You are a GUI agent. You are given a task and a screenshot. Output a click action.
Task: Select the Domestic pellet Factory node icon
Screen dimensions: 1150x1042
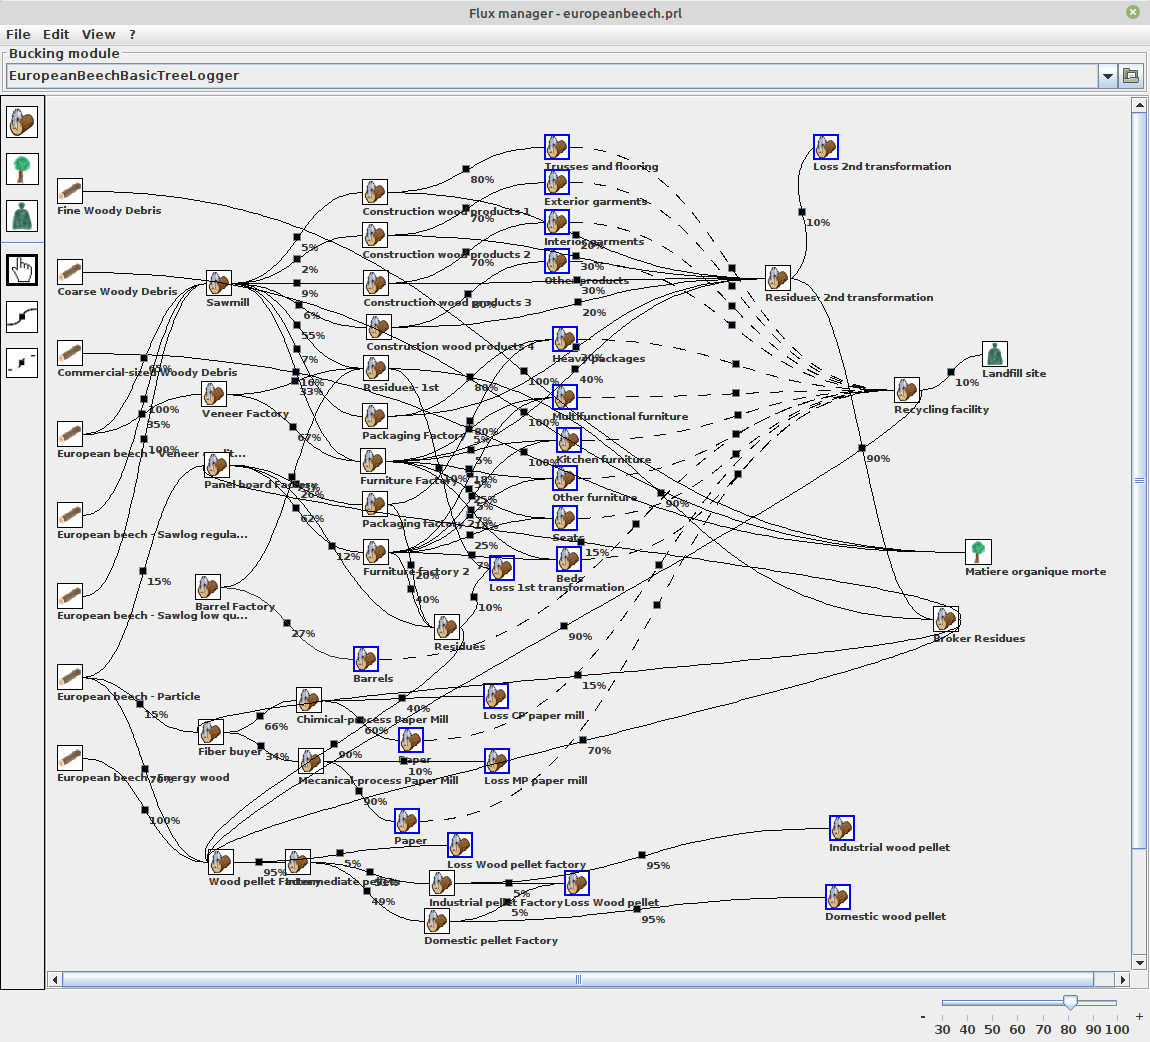pyautogui.click(x=436, y=920)
